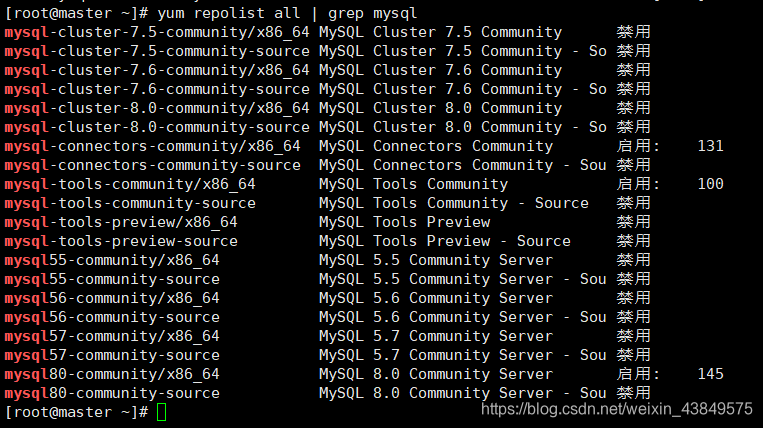
Task: Select repo id 'mysql-cluster-8.0-community/x86_64'
Action: pyautogui.click(x=157, y=108)
